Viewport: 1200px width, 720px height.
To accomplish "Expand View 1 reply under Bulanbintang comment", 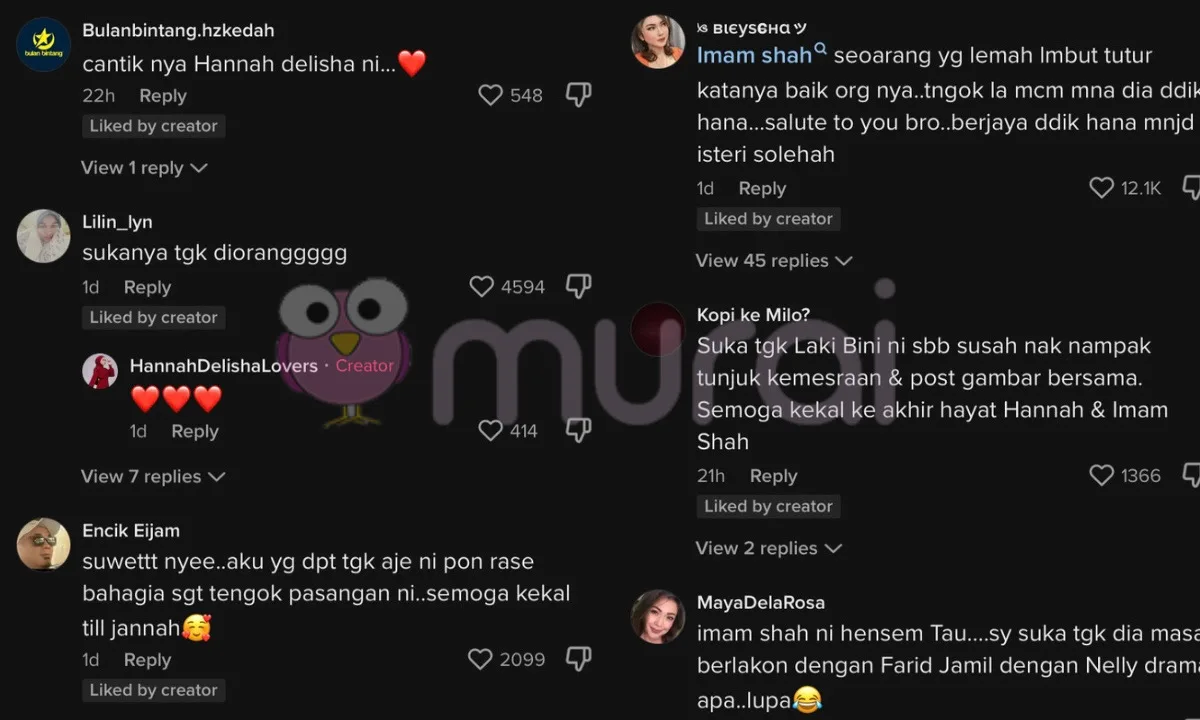I will pyautogui.click(x=144, y=168).
